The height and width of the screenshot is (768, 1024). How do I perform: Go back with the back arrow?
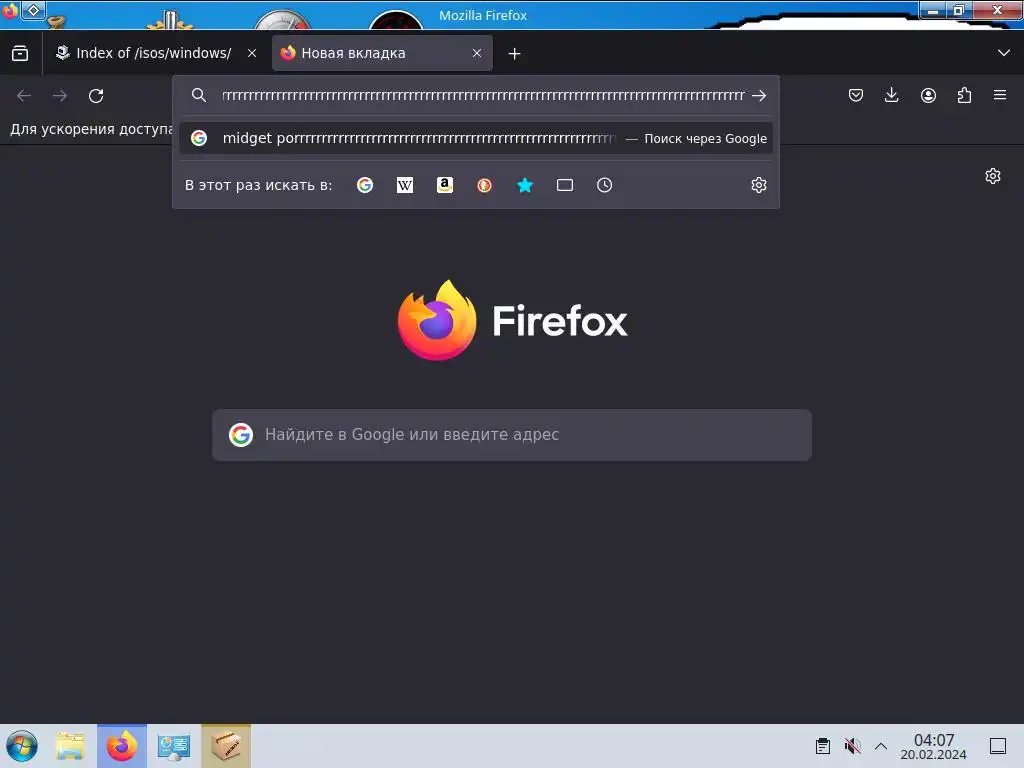(x=24, y=96)
